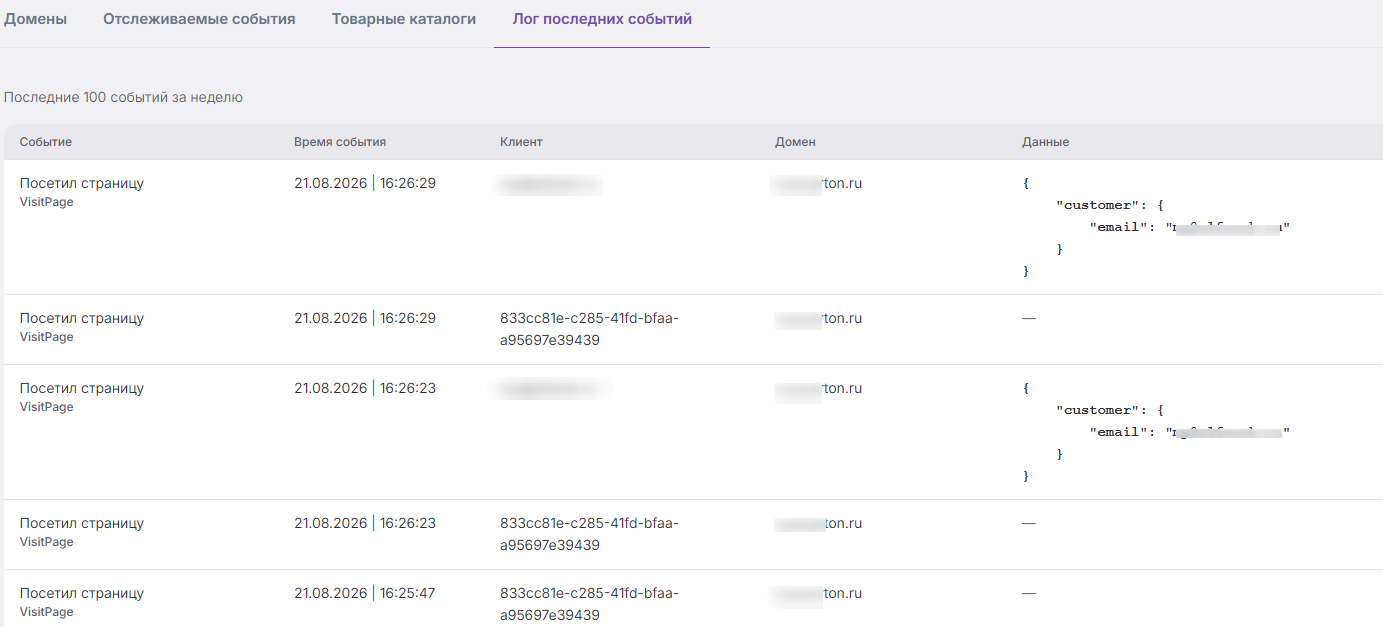Open the Отслеживаемые события tab
Screen dimensions: 1383x627
pos(199,19)
